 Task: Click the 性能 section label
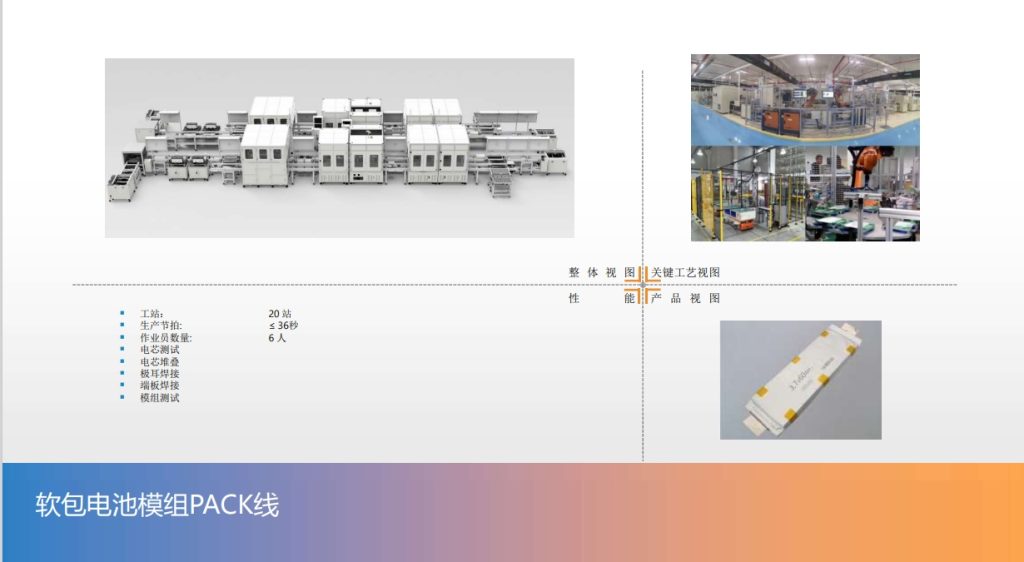pos(601,298)
